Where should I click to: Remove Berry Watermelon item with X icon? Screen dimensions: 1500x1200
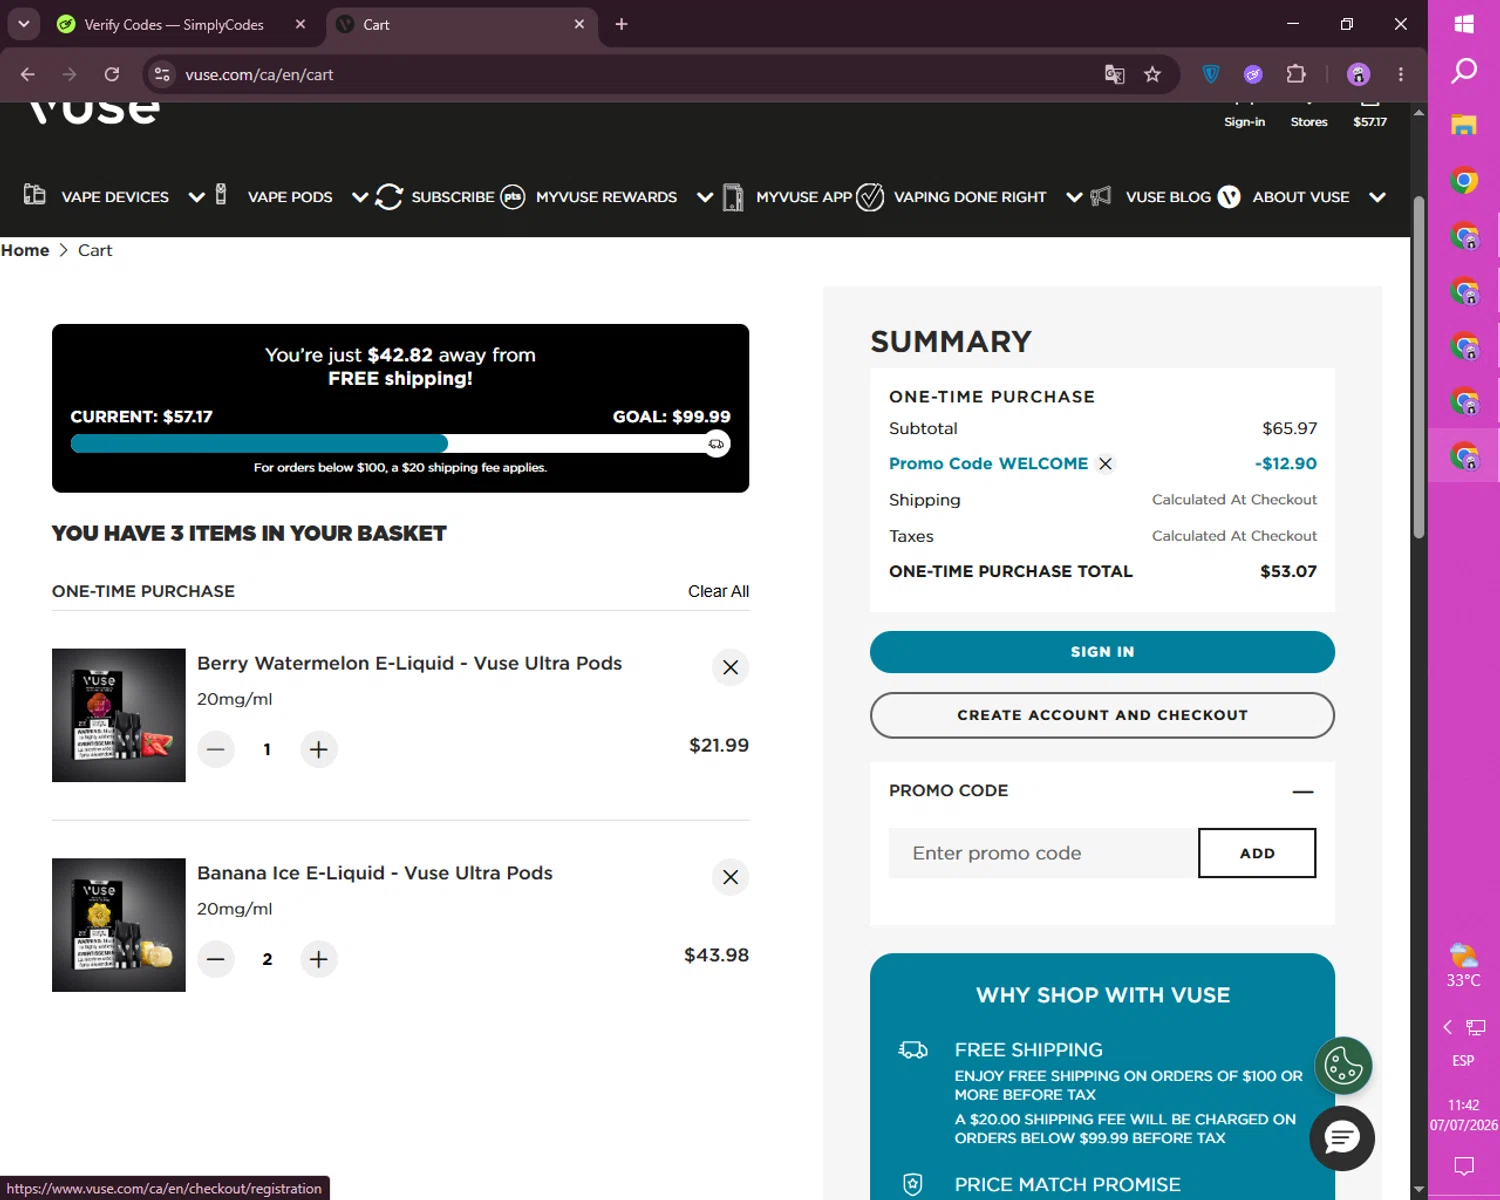730,667
